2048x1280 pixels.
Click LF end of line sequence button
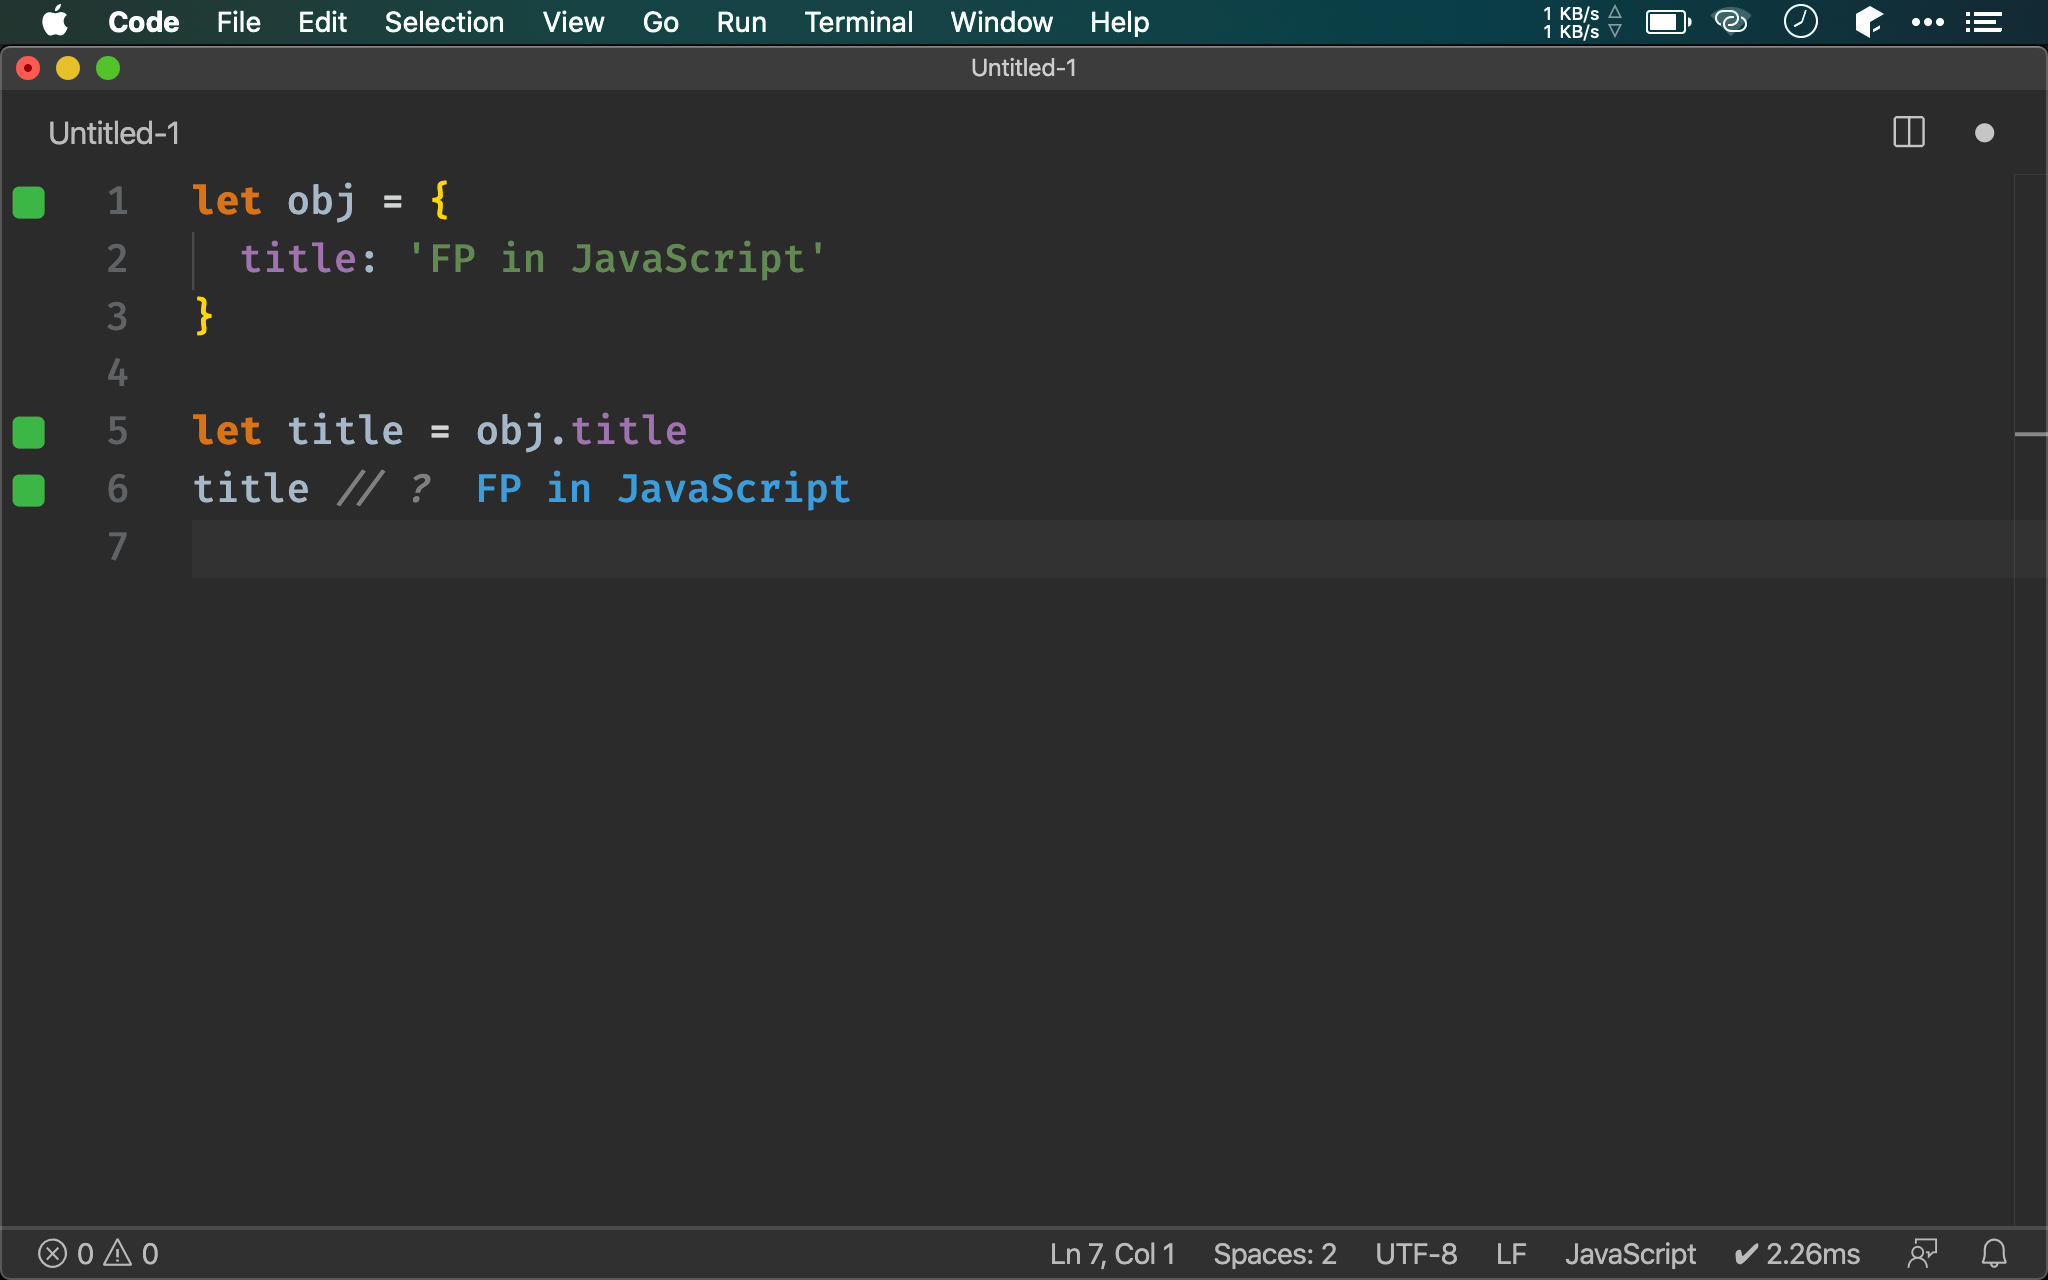(x=1510, y=1253)
